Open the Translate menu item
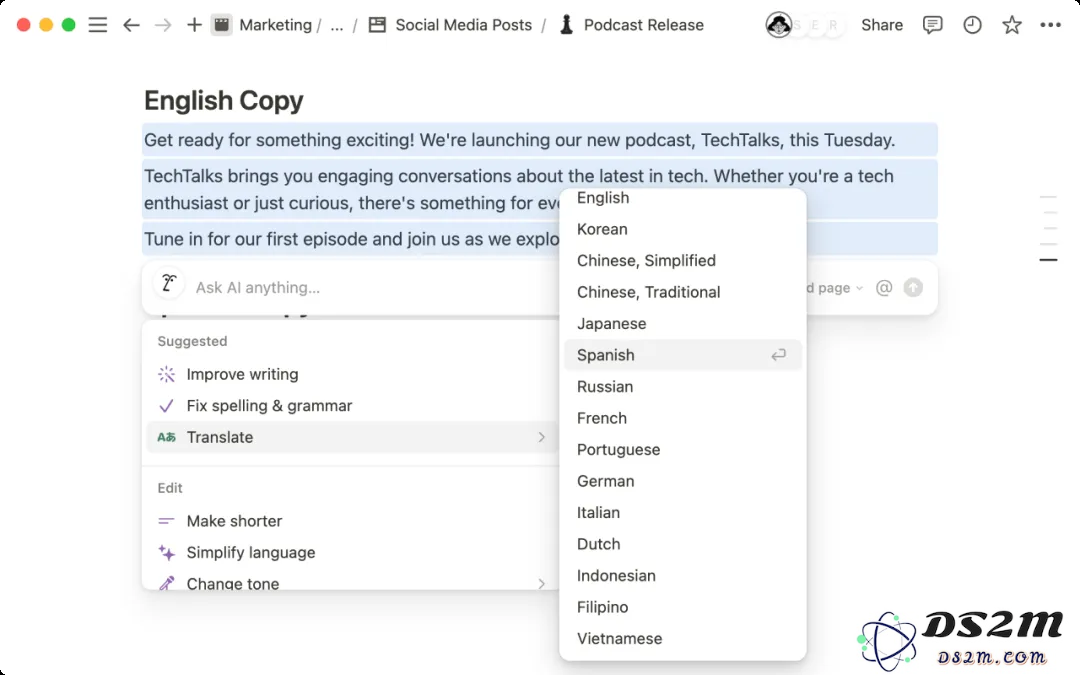Screen dimensions: 1080x675 (x=352, y=437)
